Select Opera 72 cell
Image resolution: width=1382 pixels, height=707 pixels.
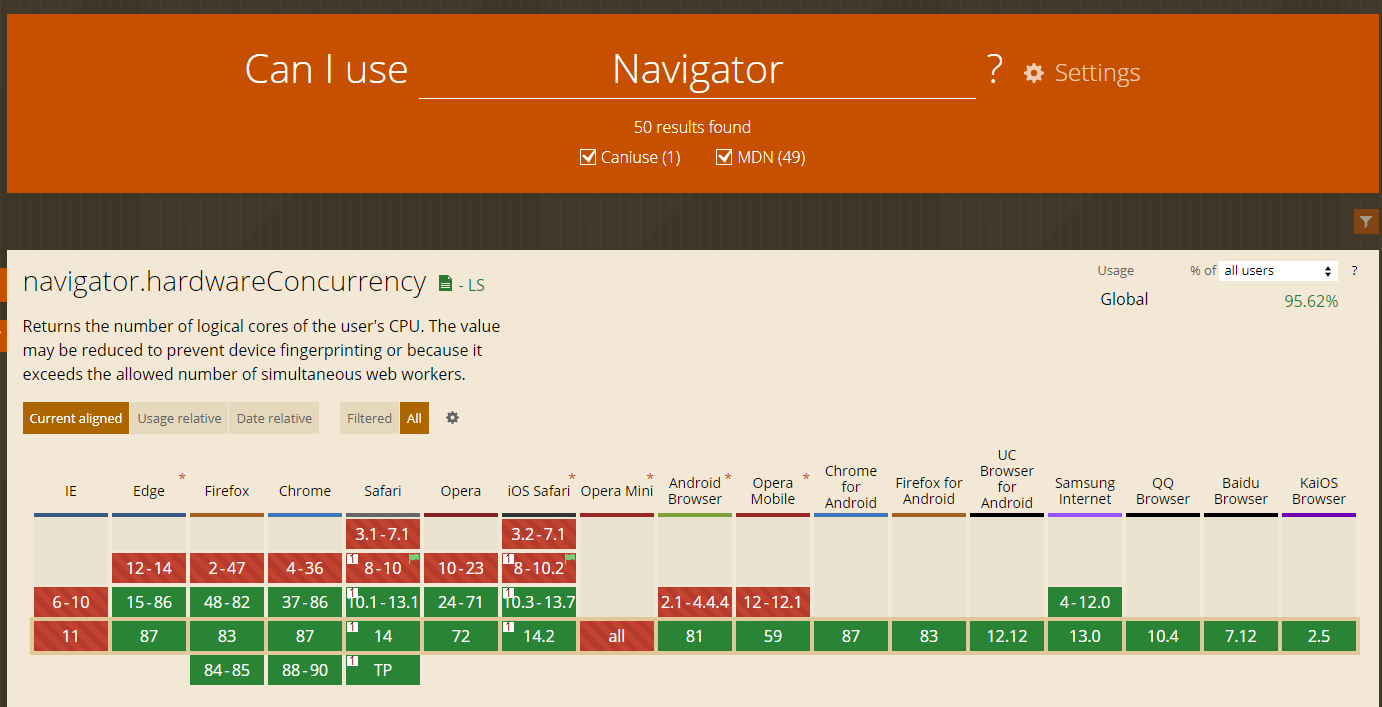click(x=461, y=636)
